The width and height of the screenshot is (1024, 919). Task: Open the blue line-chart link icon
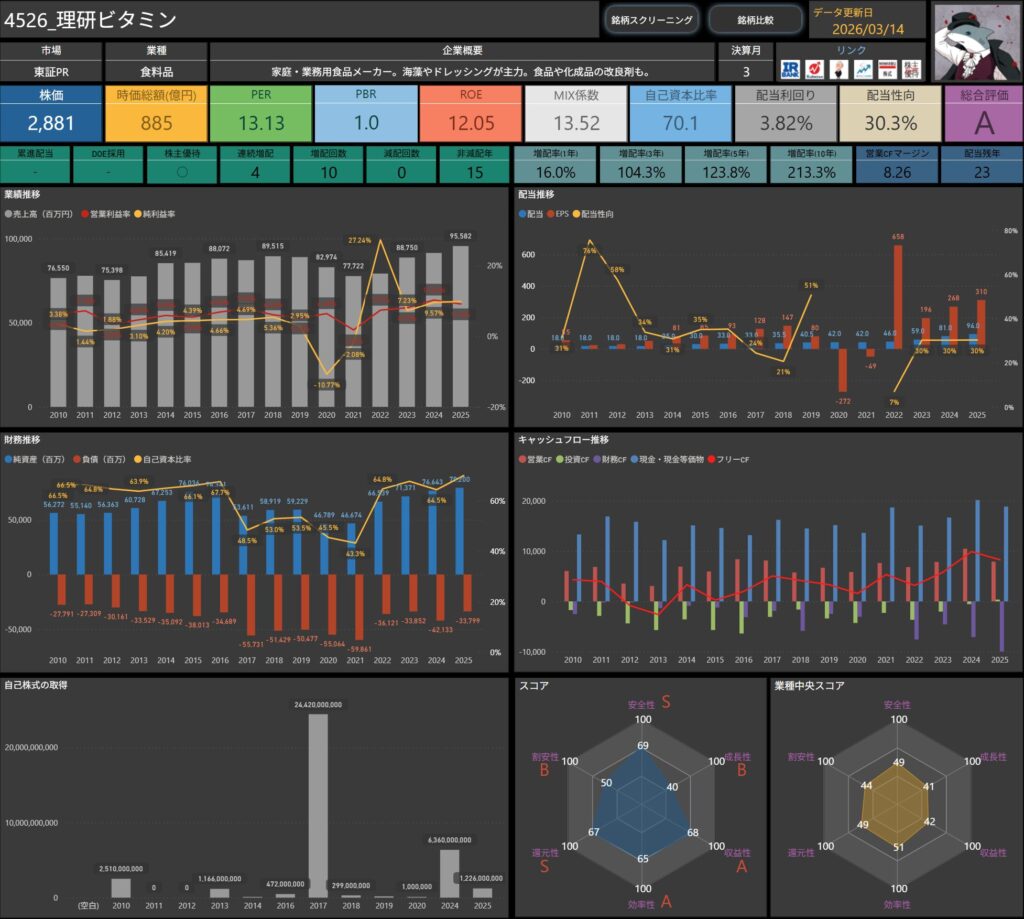pyautogui.click(x=862, y=68)
